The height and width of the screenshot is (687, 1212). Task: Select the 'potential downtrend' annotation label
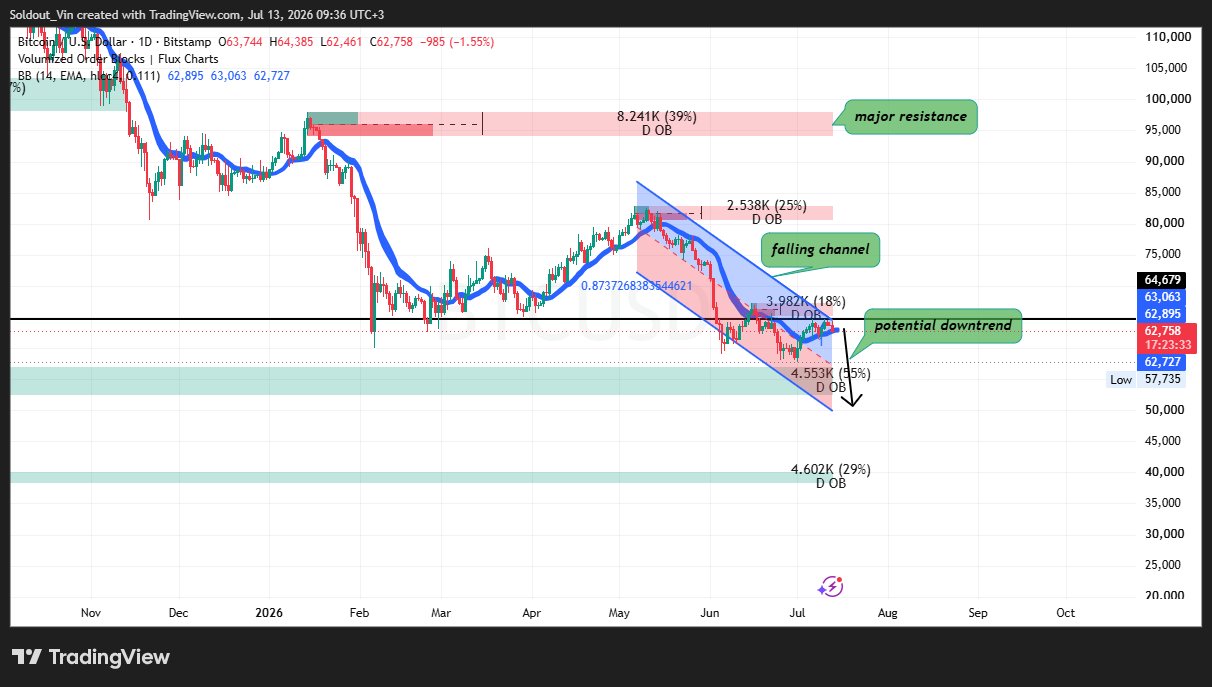pyautogui.click(x=943, y=326)
